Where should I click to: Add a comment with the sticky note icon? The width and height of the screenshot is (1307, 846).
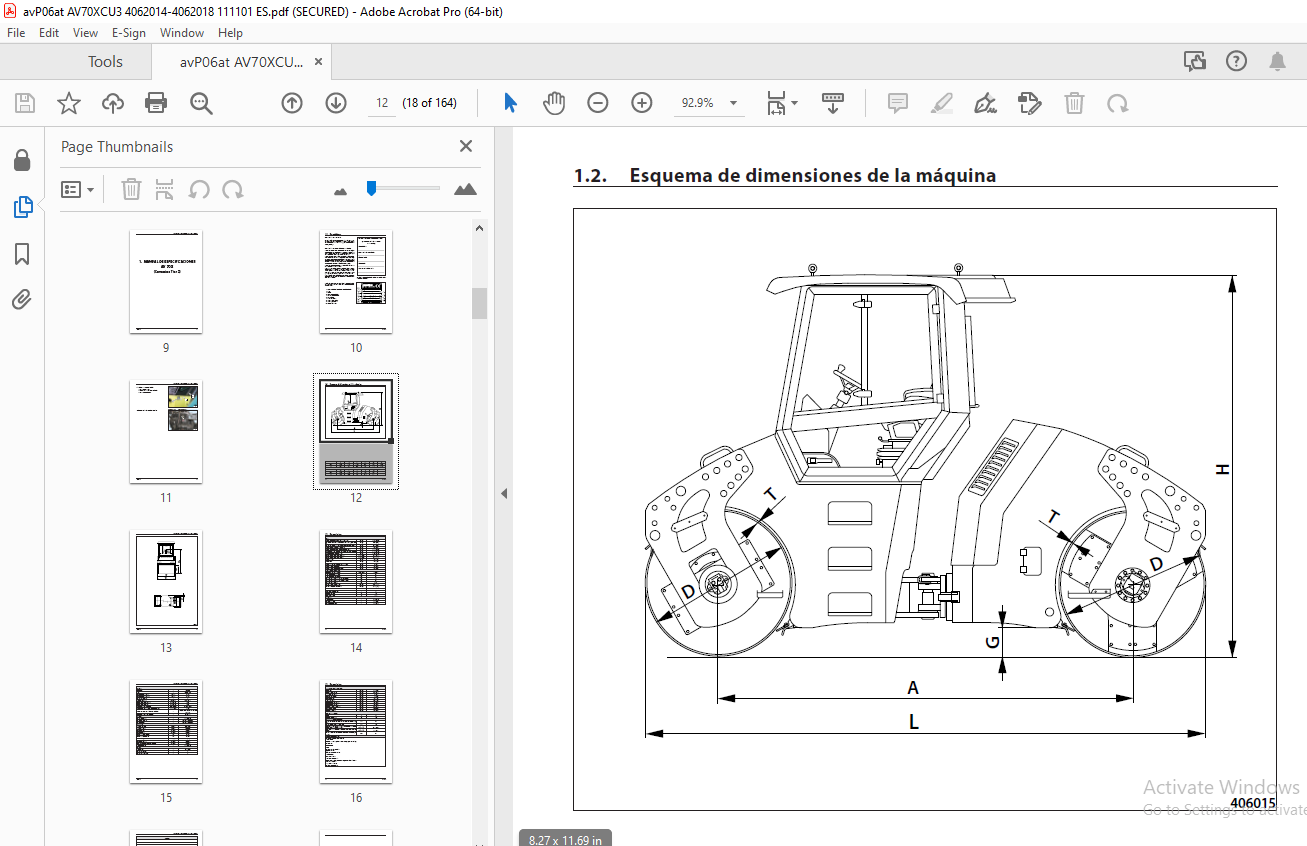898,102
